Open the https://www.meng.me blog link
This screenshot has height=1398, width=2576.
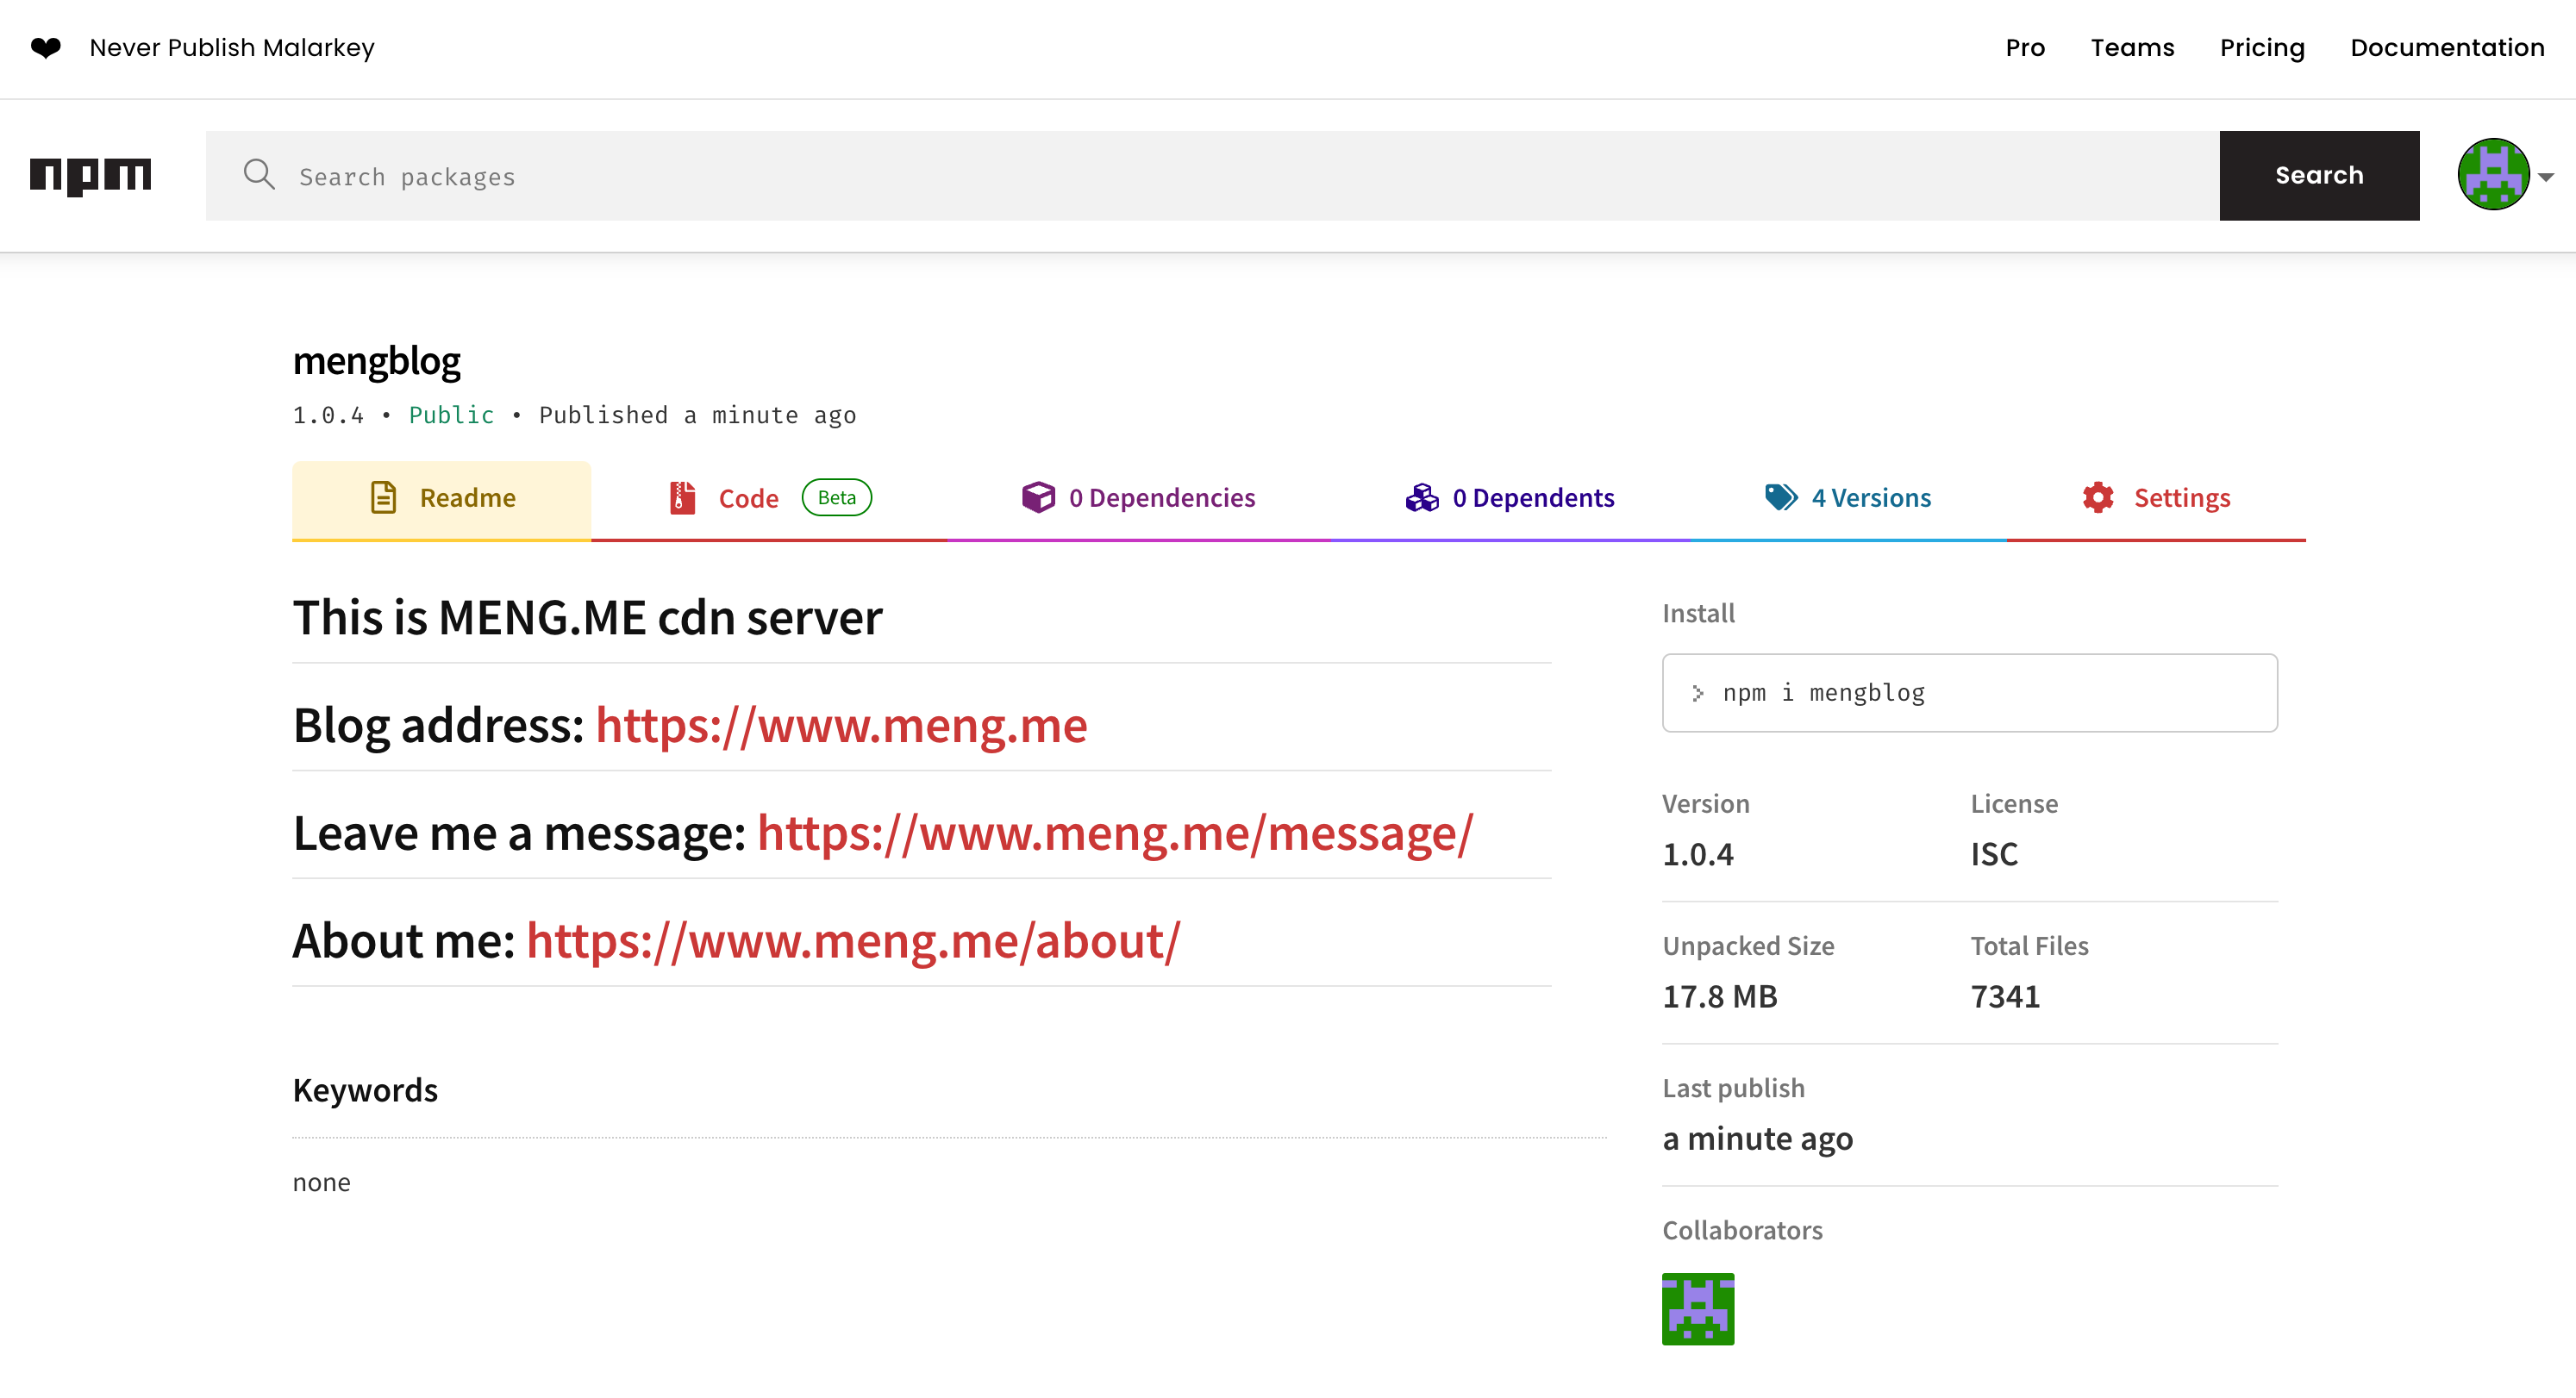point(841,725)
